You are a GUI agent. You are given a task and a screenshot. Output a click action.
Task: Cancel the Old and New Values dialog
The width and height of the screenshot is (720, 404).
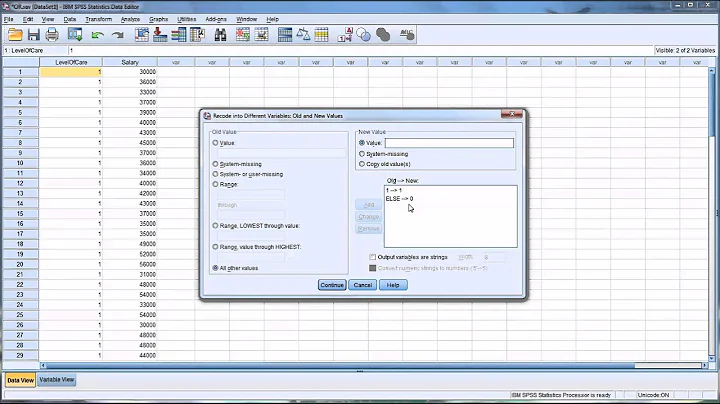363,285
